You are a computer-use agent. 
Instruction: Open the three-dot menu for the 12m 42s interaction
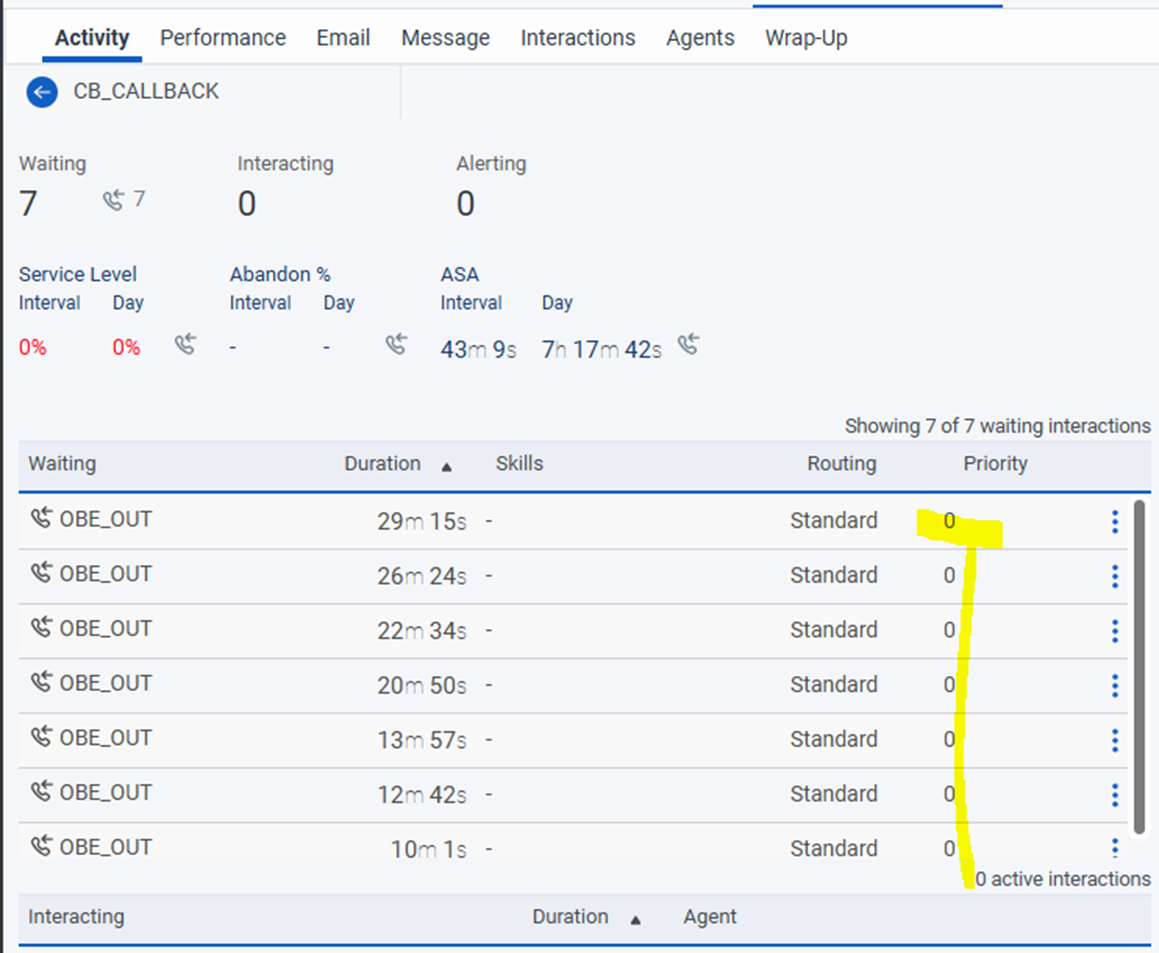click(1114, 795)
